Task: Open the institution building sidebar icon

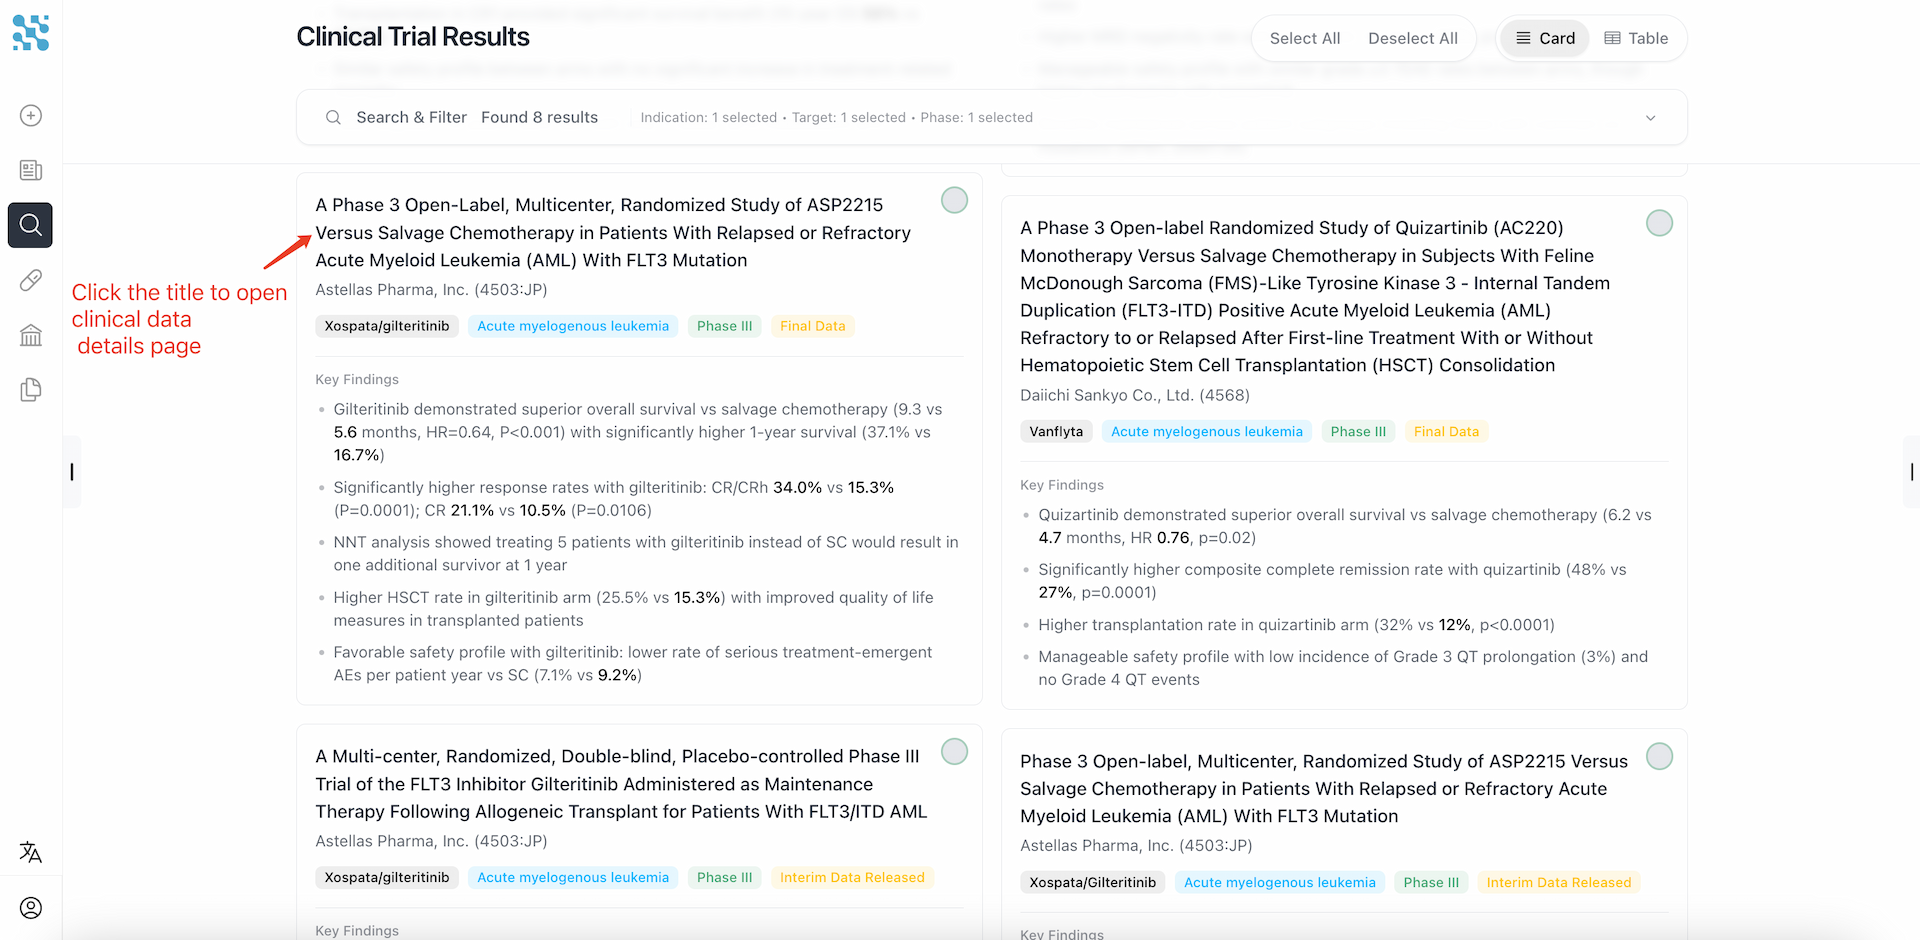Action: click(x=31, y=335)
